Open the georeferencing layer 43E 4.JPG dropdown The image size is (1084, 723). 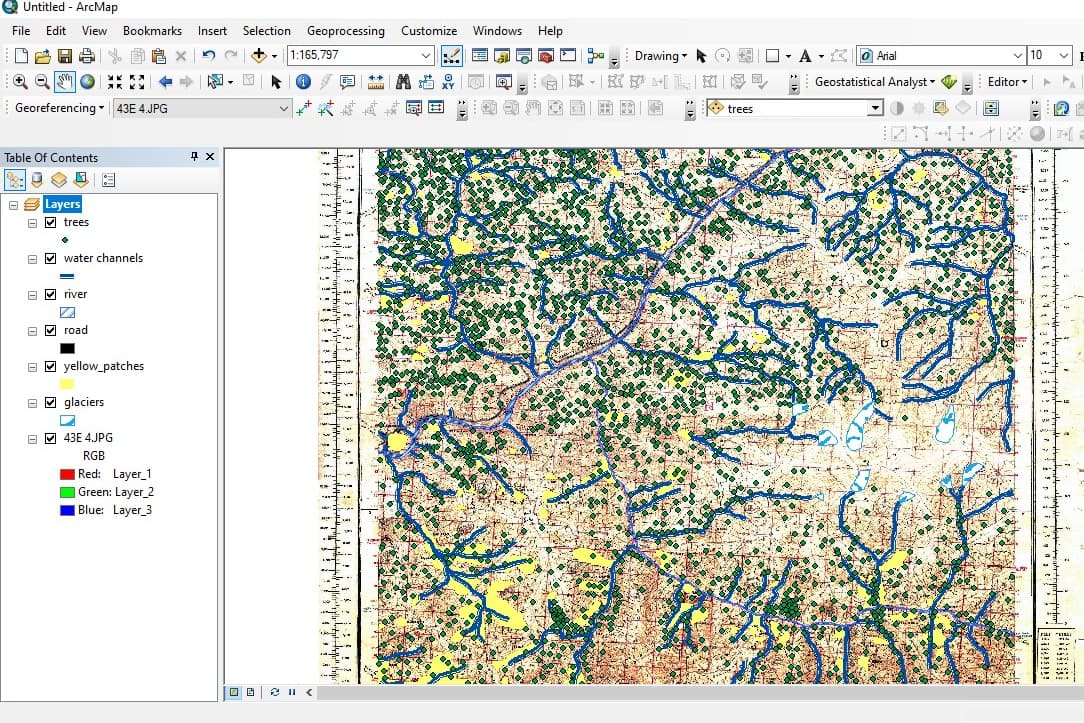click(x=283, y=109)
